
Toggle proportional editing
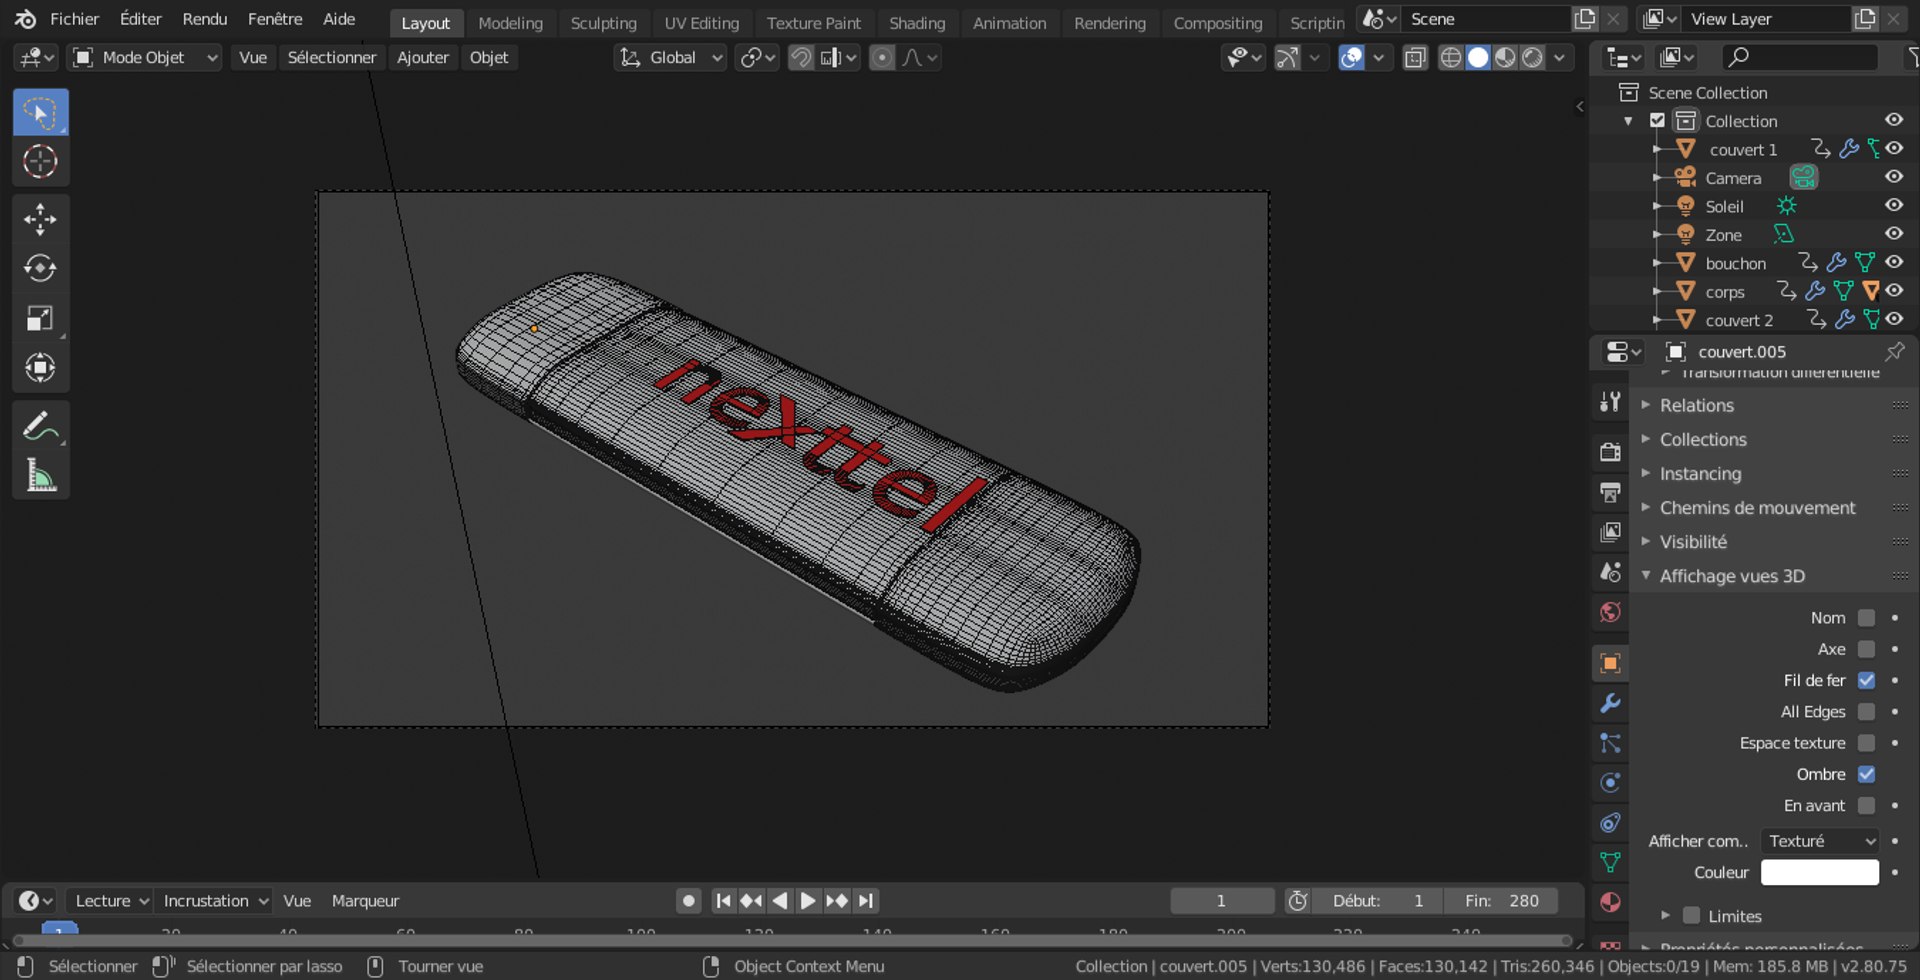click(x=882, y=58)
